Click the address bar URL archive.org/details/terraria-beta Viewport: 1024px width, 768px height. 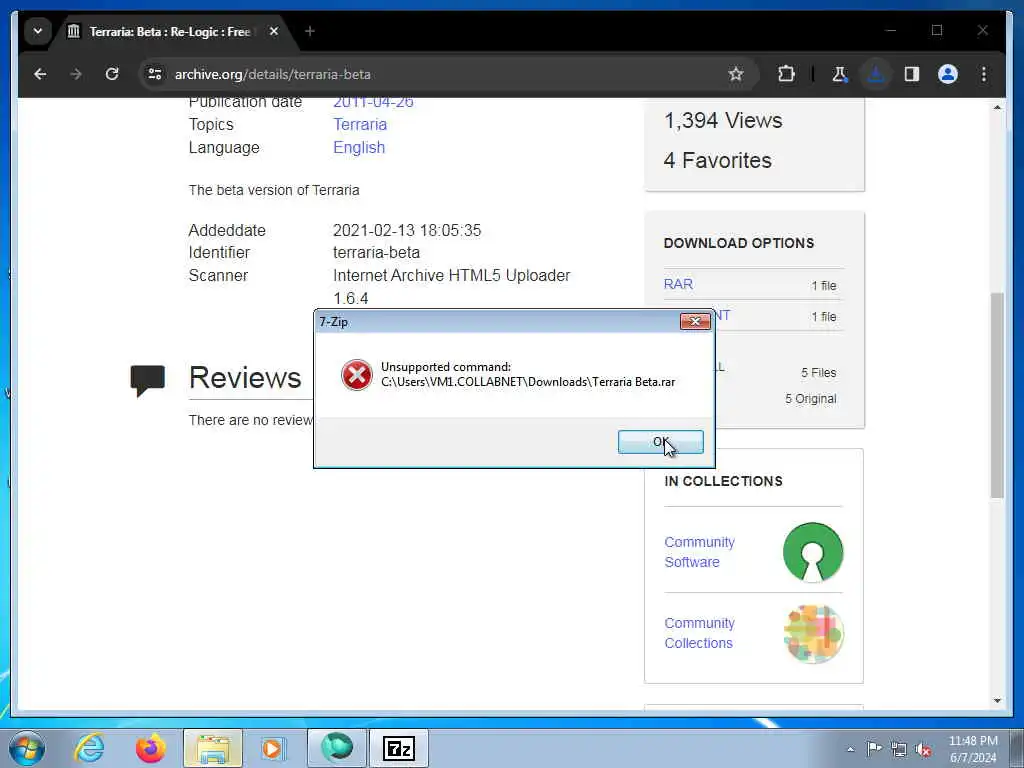tap(272, 74)
